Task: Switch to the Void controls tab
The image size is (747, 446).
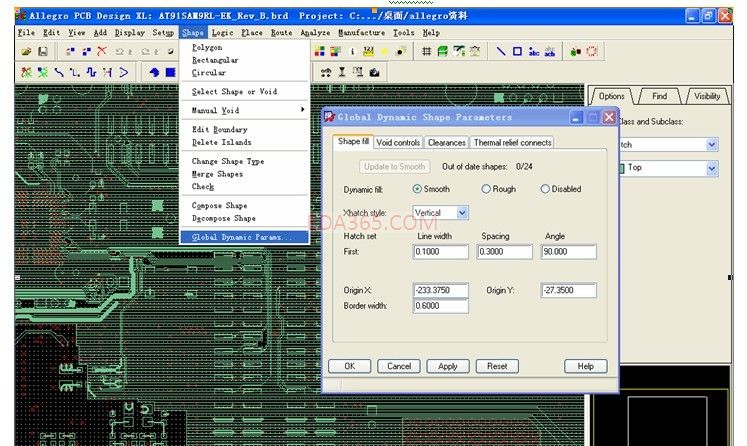Action: tap(397, 143)
